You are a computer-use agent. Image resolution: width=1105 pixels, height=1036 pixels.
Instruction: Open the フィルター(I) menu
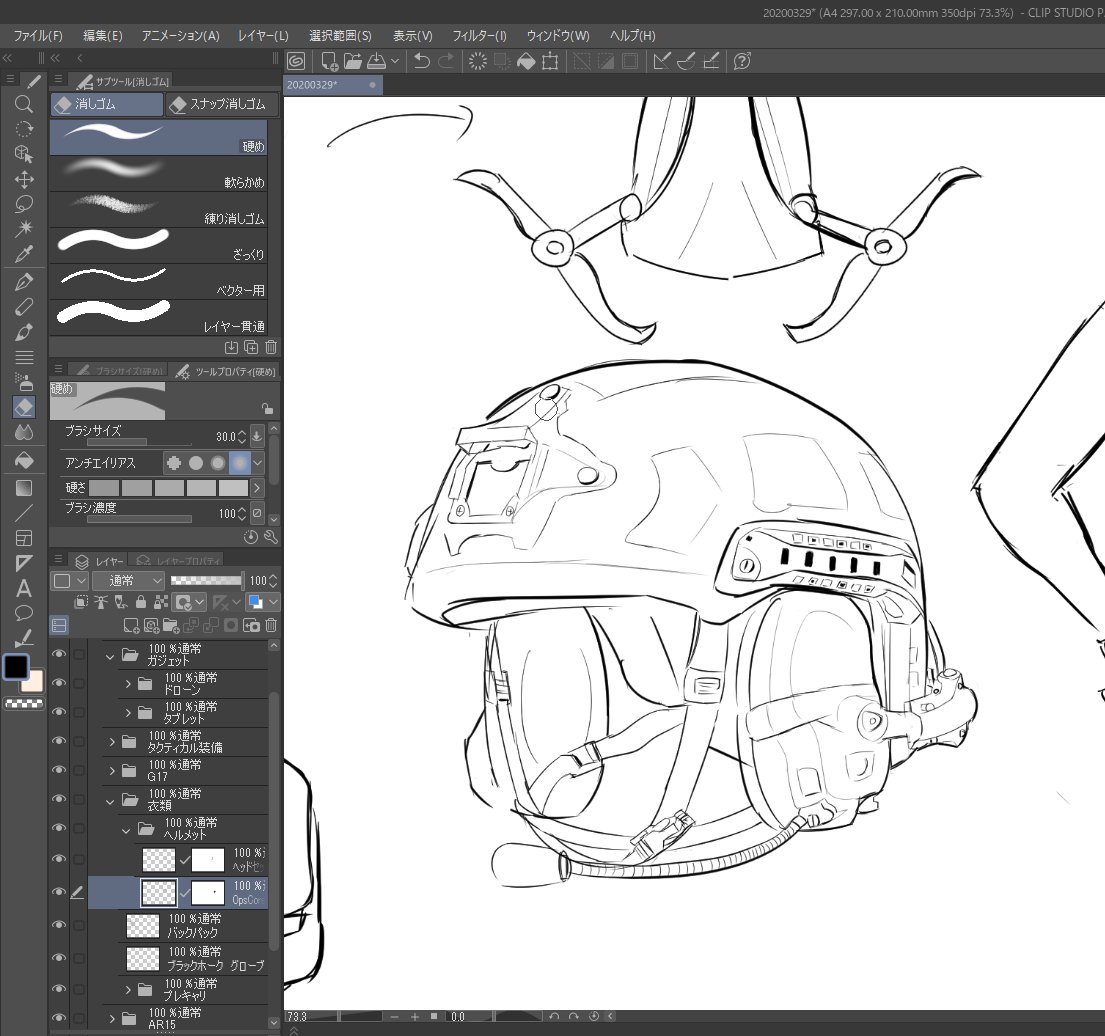479,35
